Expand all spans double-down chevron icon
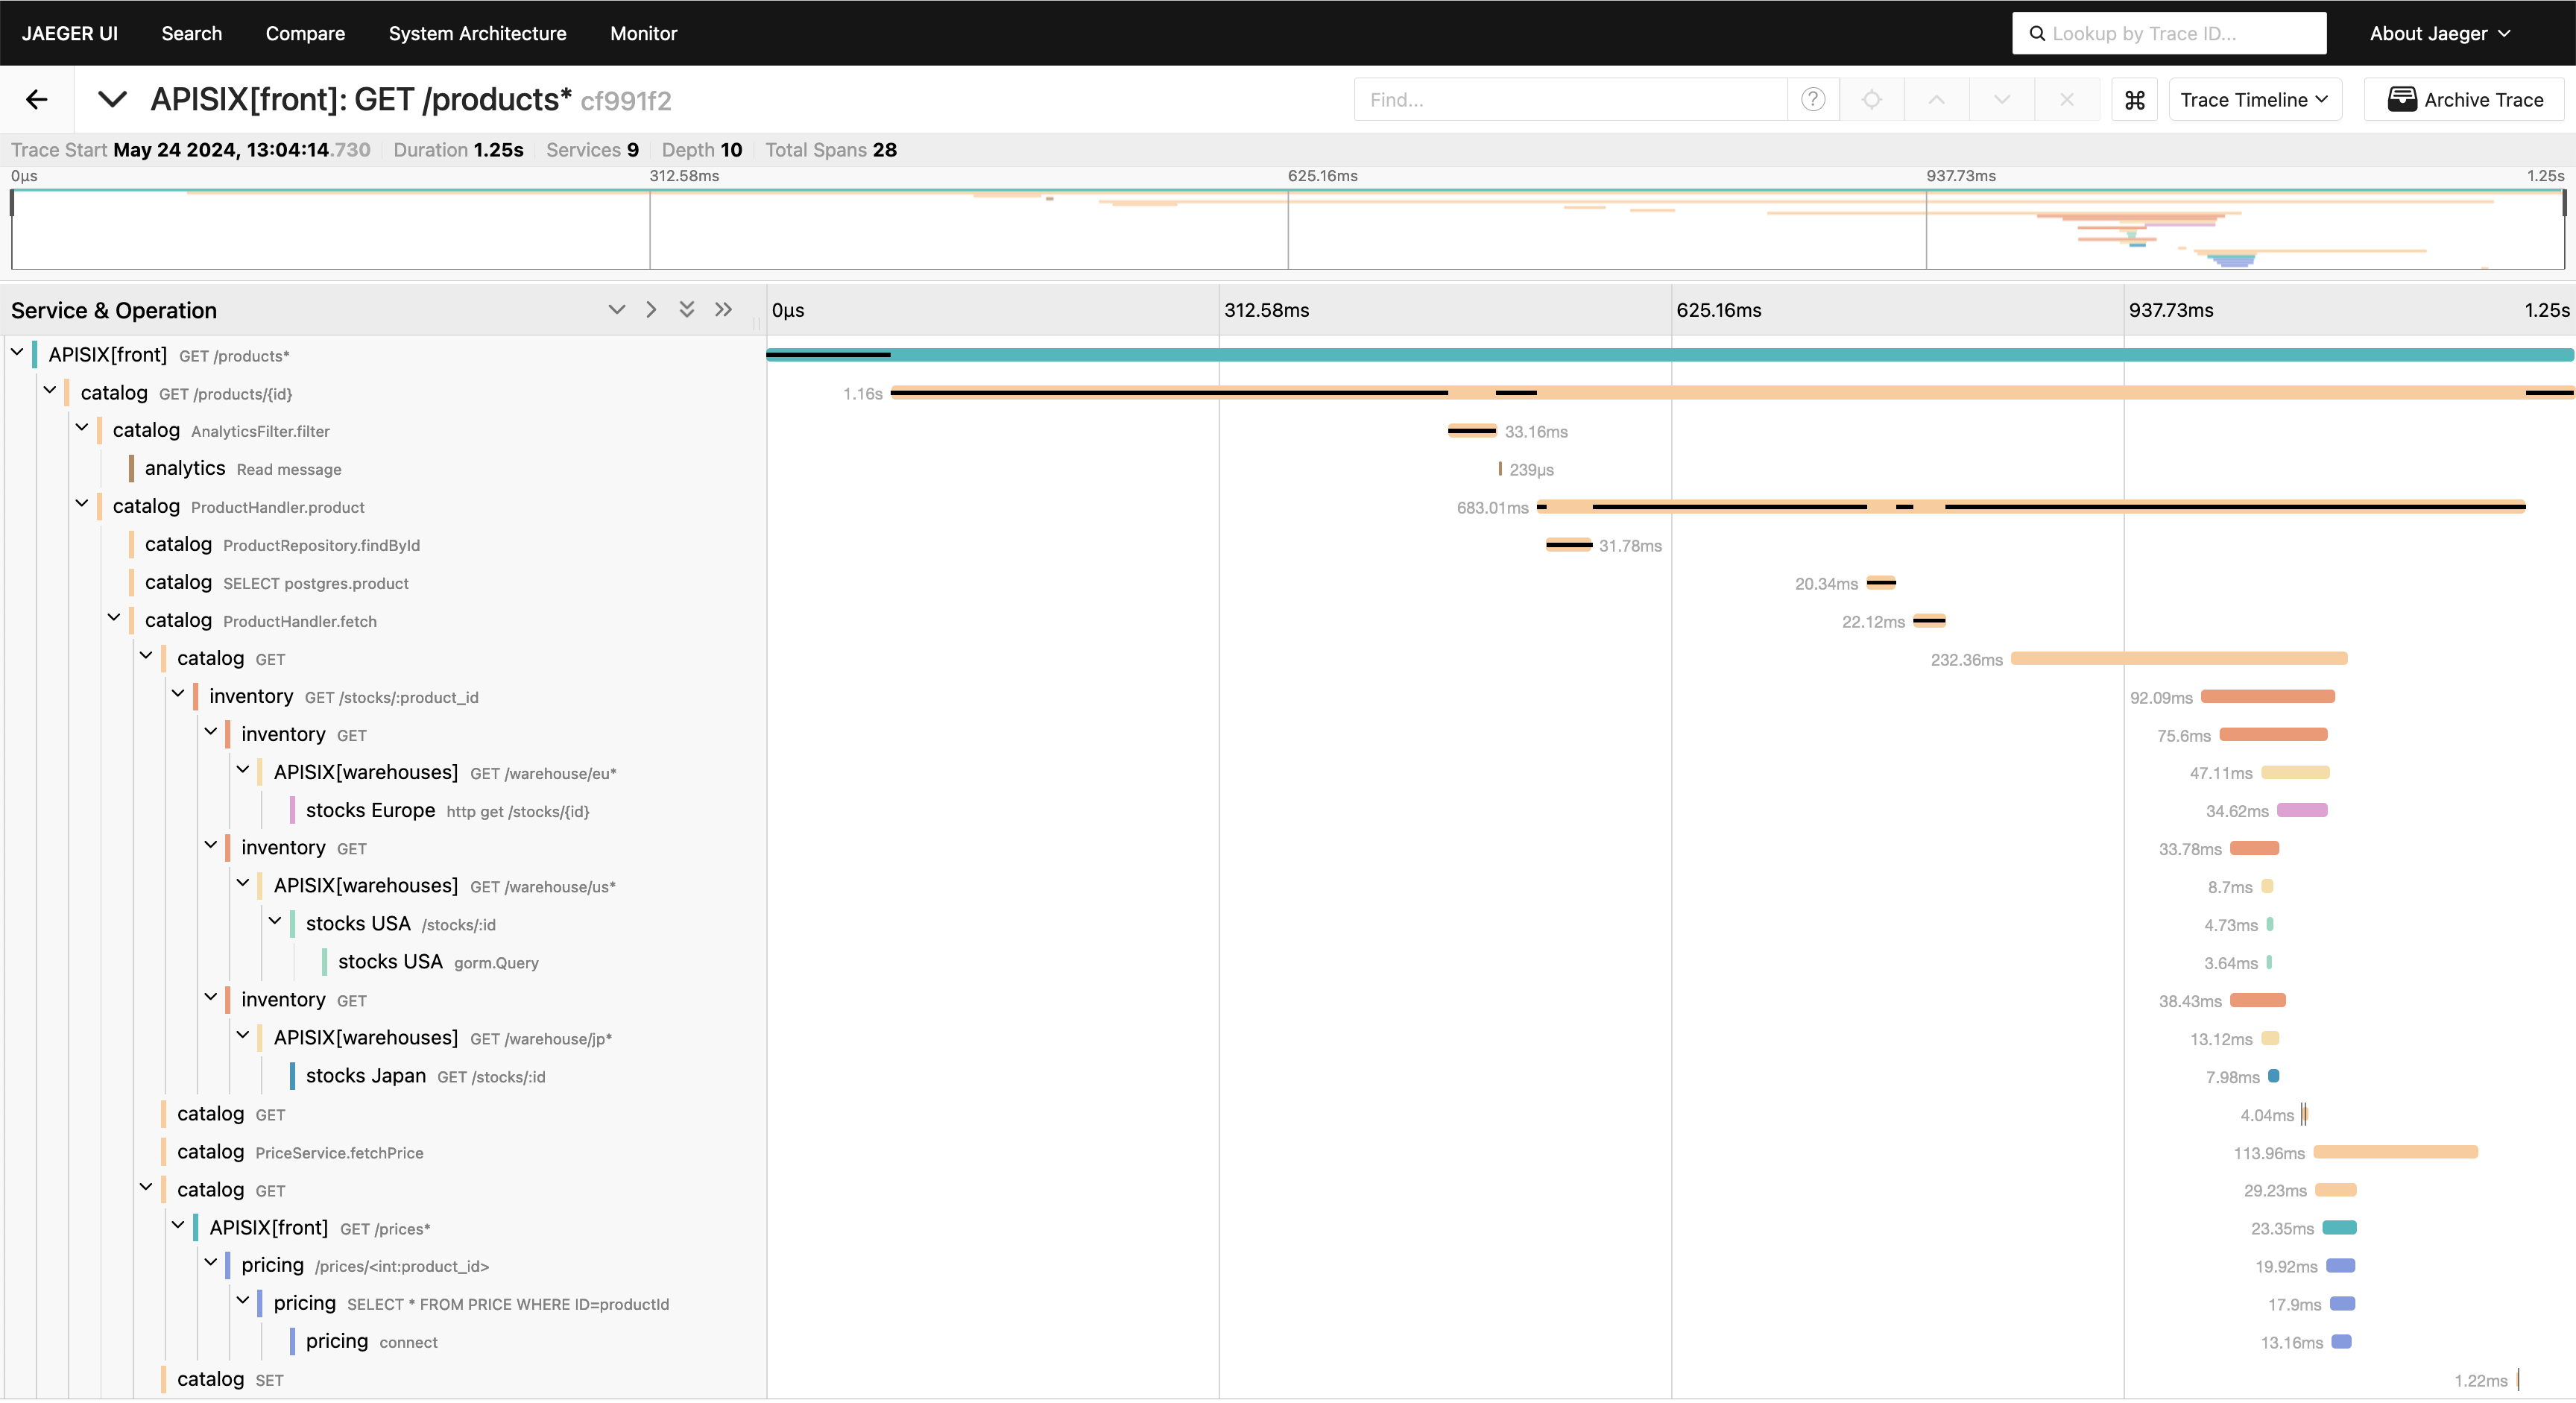 [686, 310]
